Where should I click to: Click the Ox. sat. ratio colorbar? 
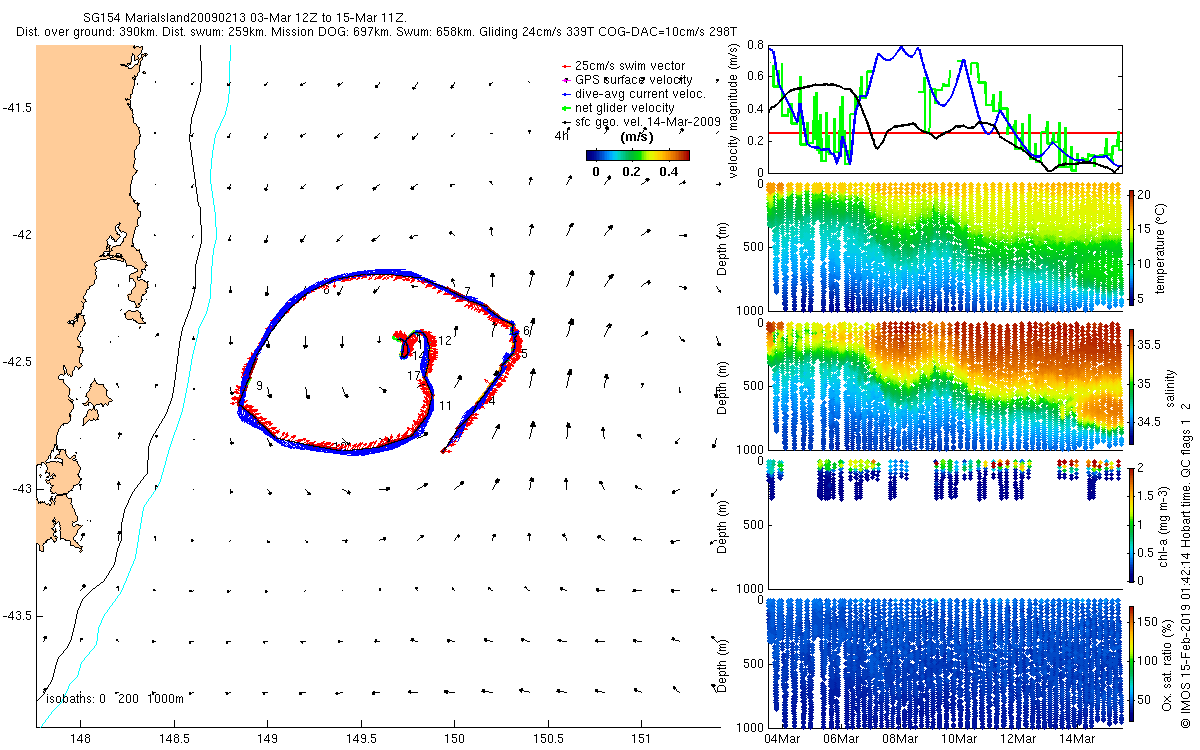(x=1131, y=664)
